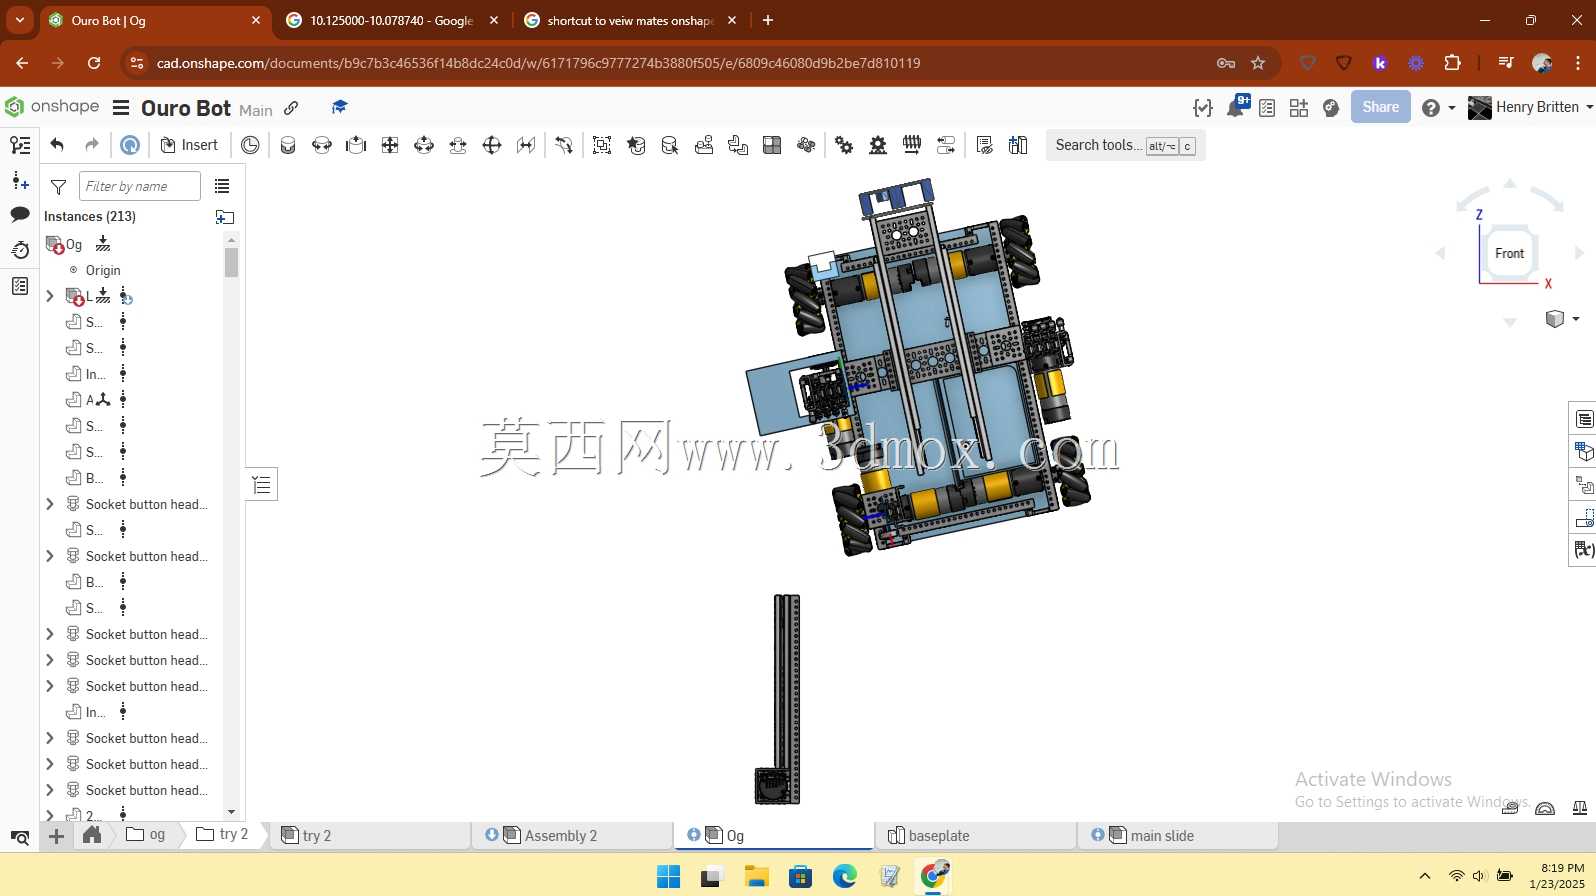Click the blue Share button
1596x896 pixels.
[x=1380, y=107]
